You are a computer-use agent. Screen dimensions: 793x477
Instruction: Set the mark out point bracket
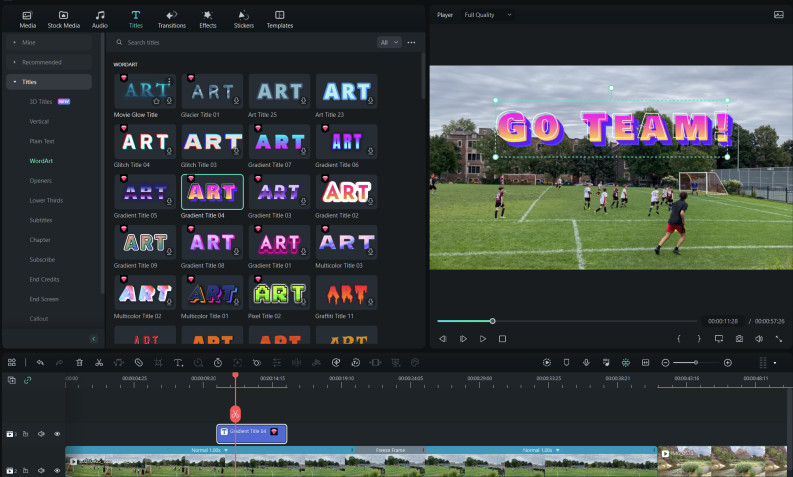pyautogui.click(x=699, y=339)
